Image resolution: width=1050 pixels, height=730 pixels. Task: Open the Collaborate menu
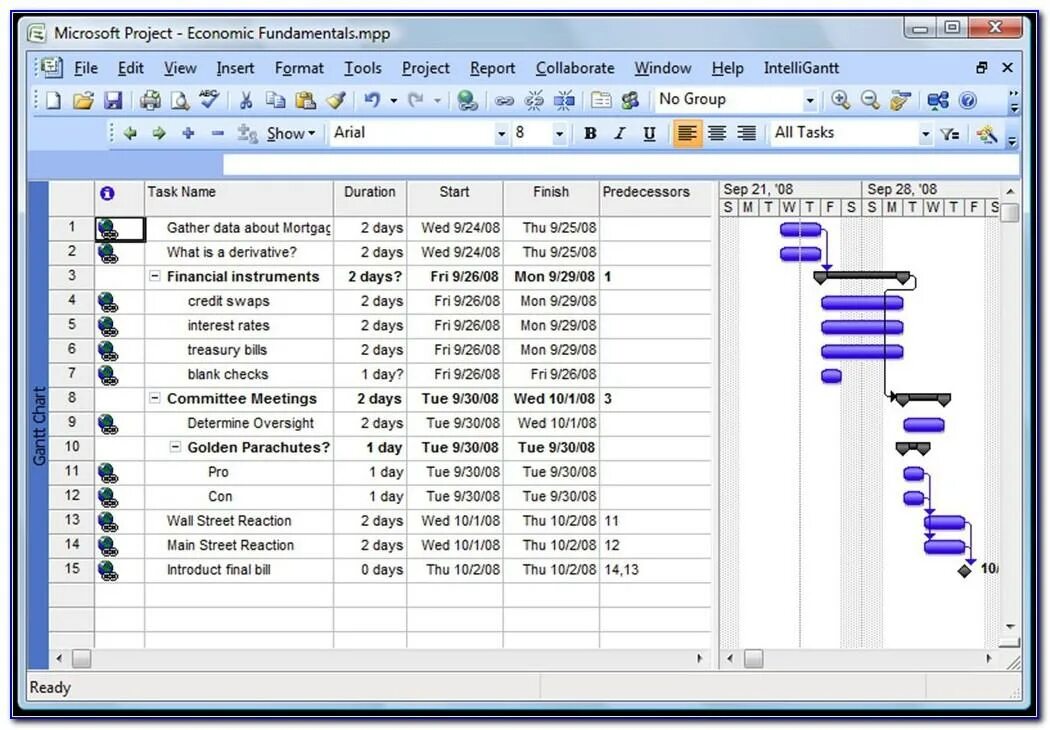575,68
